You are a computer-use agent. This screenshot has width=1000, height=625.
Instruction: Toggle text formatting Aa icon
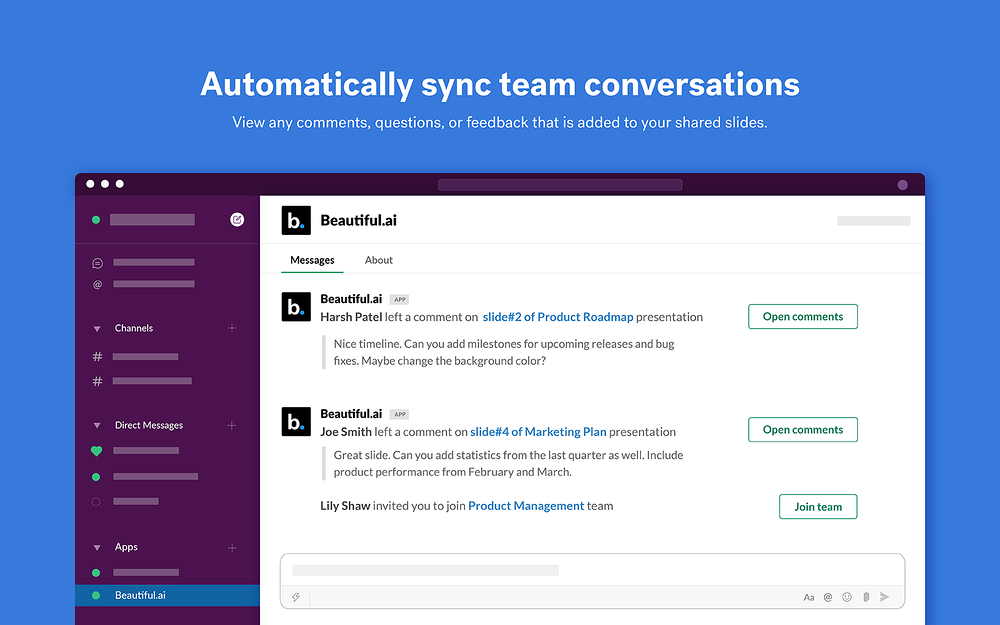[809, 597]
